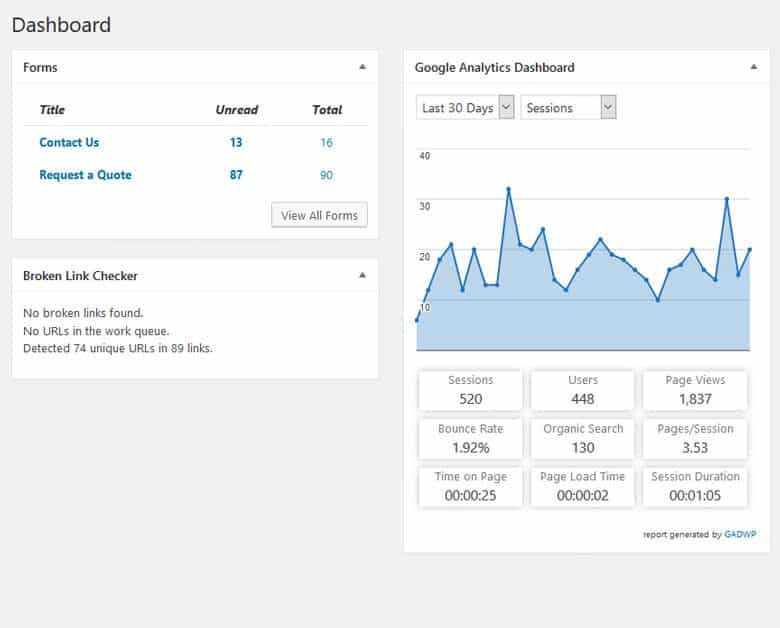Click the 40 label on the chart axis

click(x=424, y=156)
